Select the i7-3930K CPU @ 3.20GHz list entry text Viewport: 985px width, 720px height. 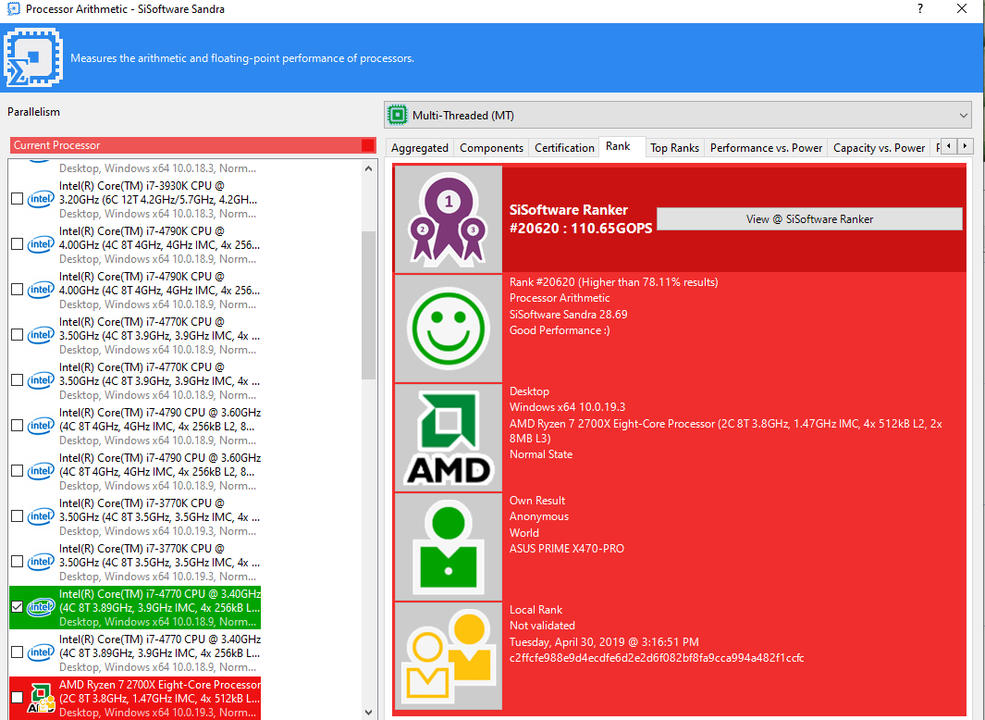(x=158, y=200)
